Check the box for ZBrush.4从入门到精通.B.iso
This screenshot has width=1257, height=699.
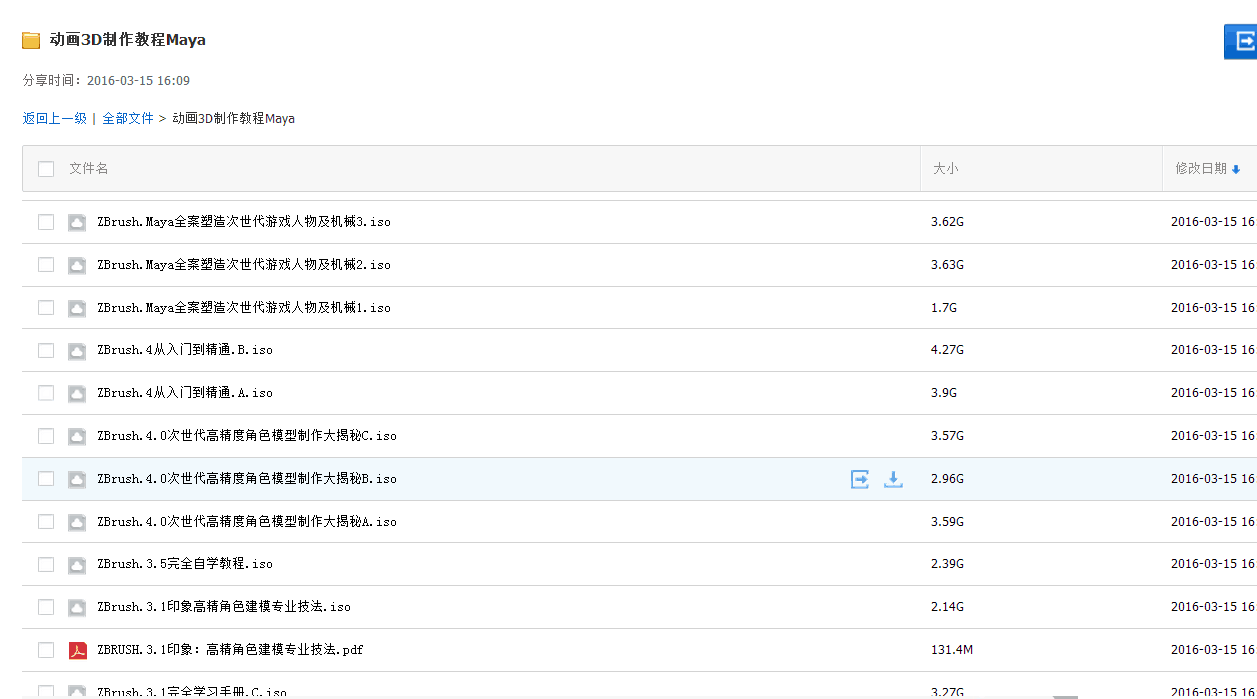point(46,350)
